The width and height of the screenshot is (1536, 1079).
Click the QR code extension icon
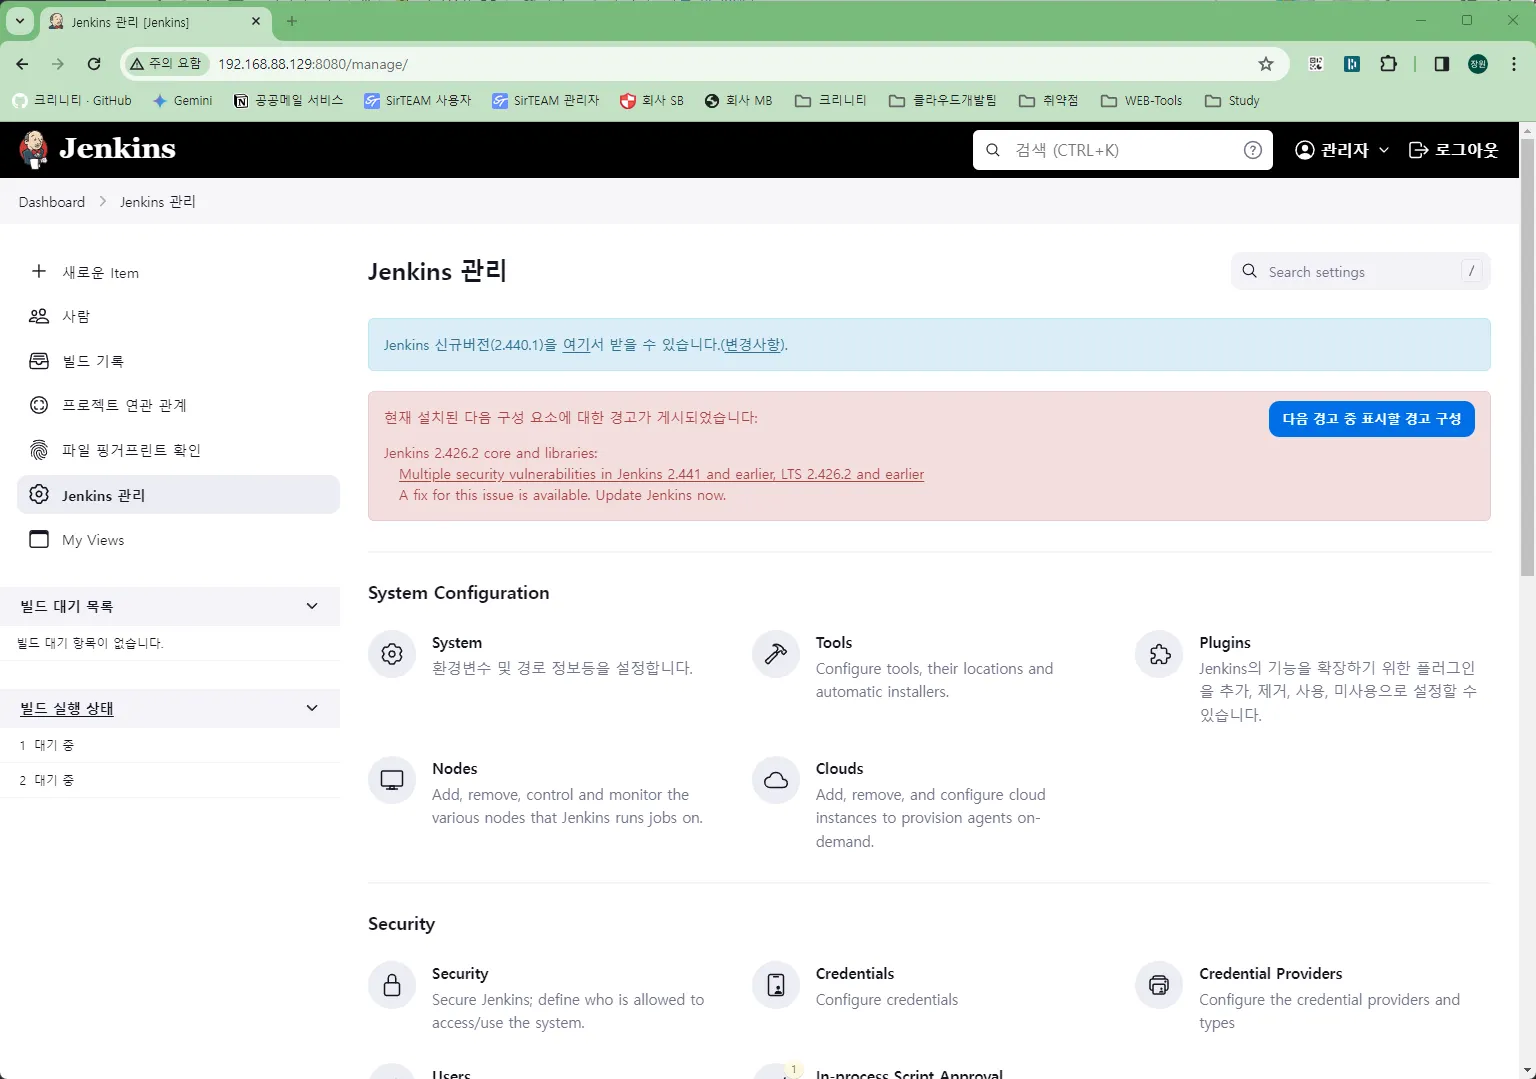coord(1316,64)
